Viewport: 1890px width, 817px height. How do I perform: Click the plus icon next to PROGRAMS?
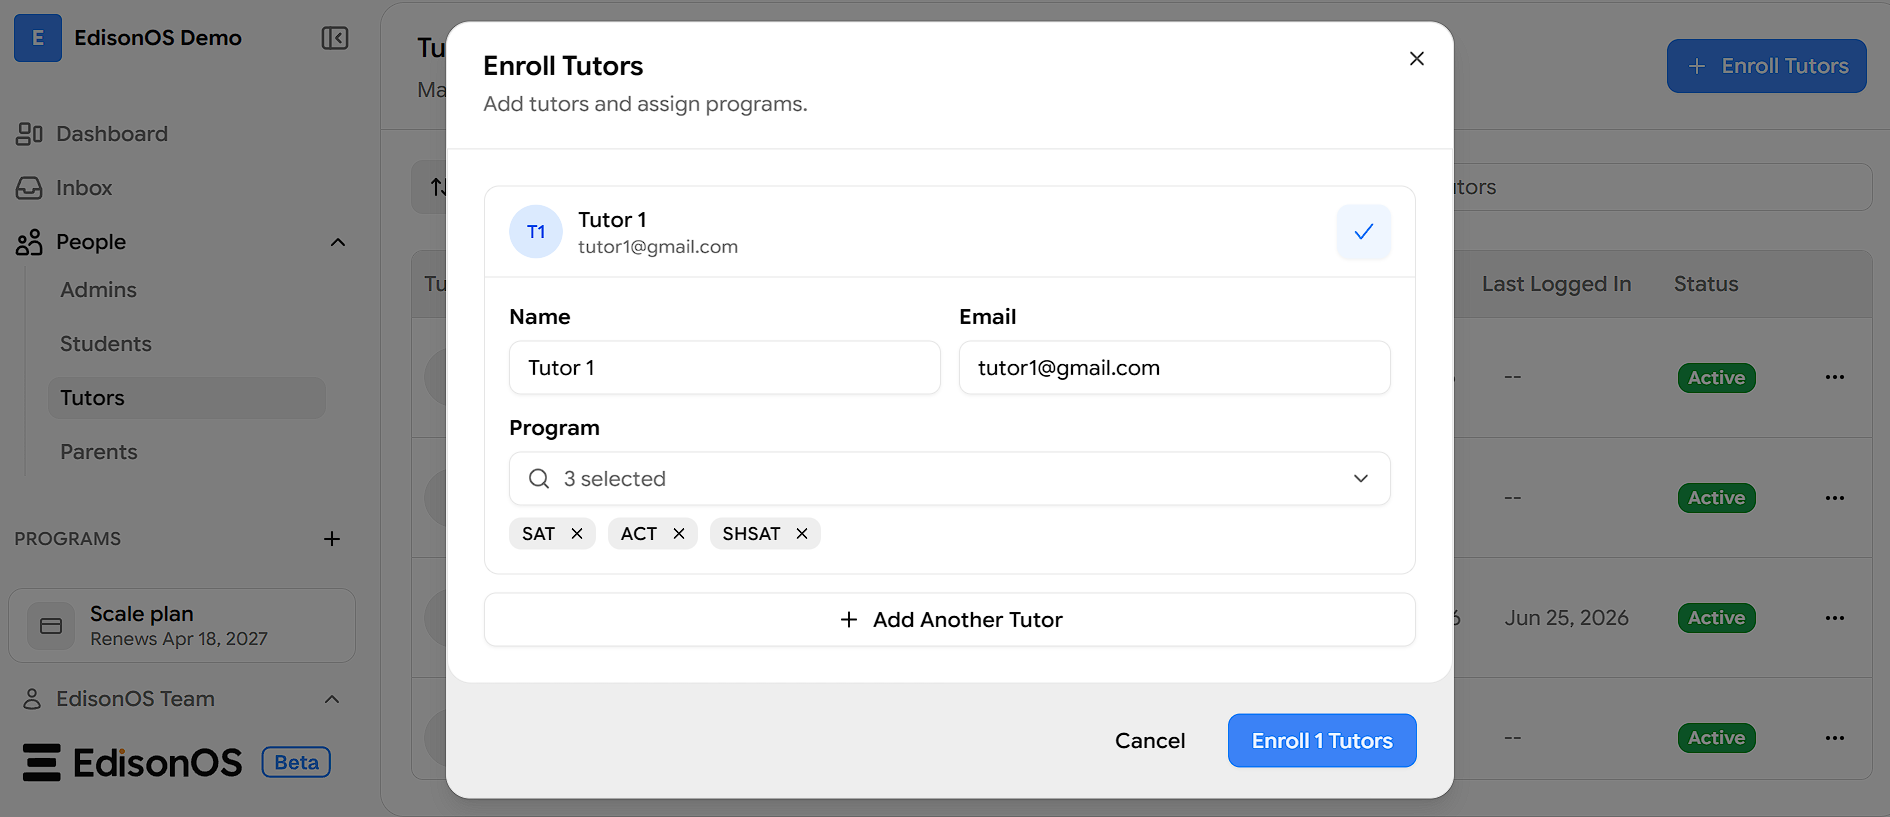(332, 539)
